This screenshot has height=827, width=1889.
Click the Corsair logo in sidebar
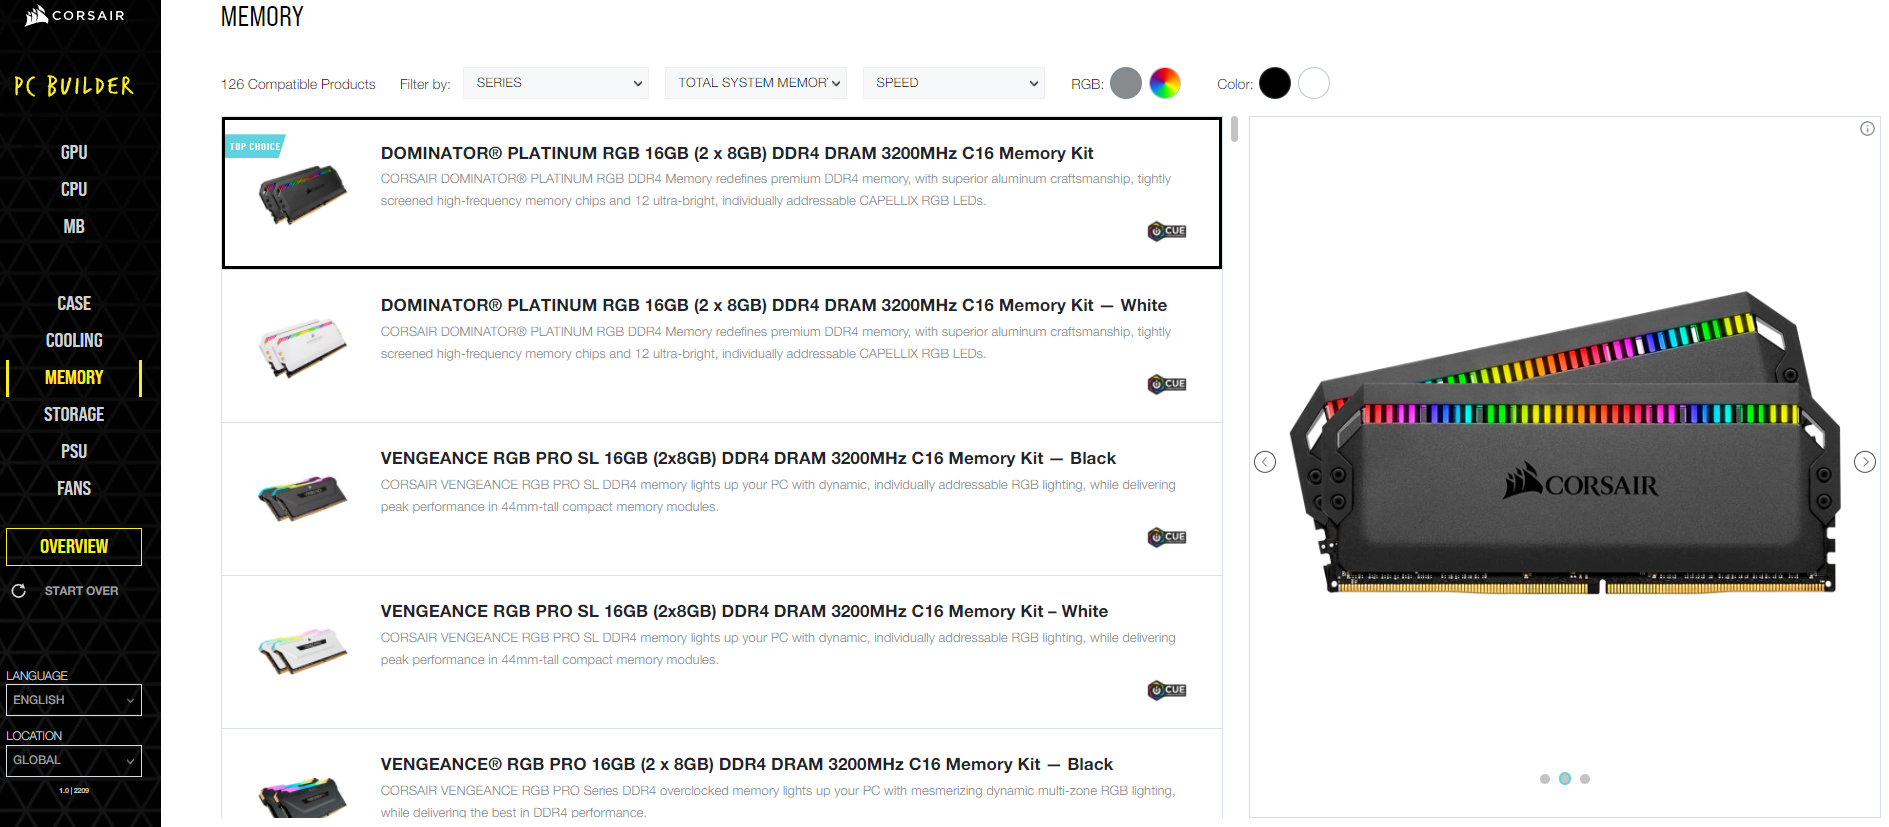(x=75, y=16)
